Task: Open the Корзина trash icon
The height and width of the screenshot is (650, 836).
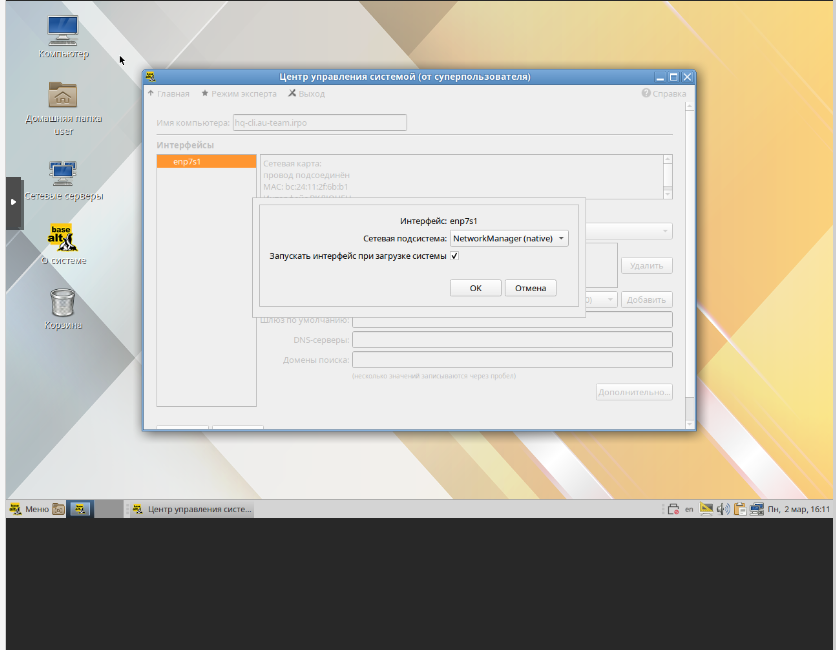Action: click(63, 309)
